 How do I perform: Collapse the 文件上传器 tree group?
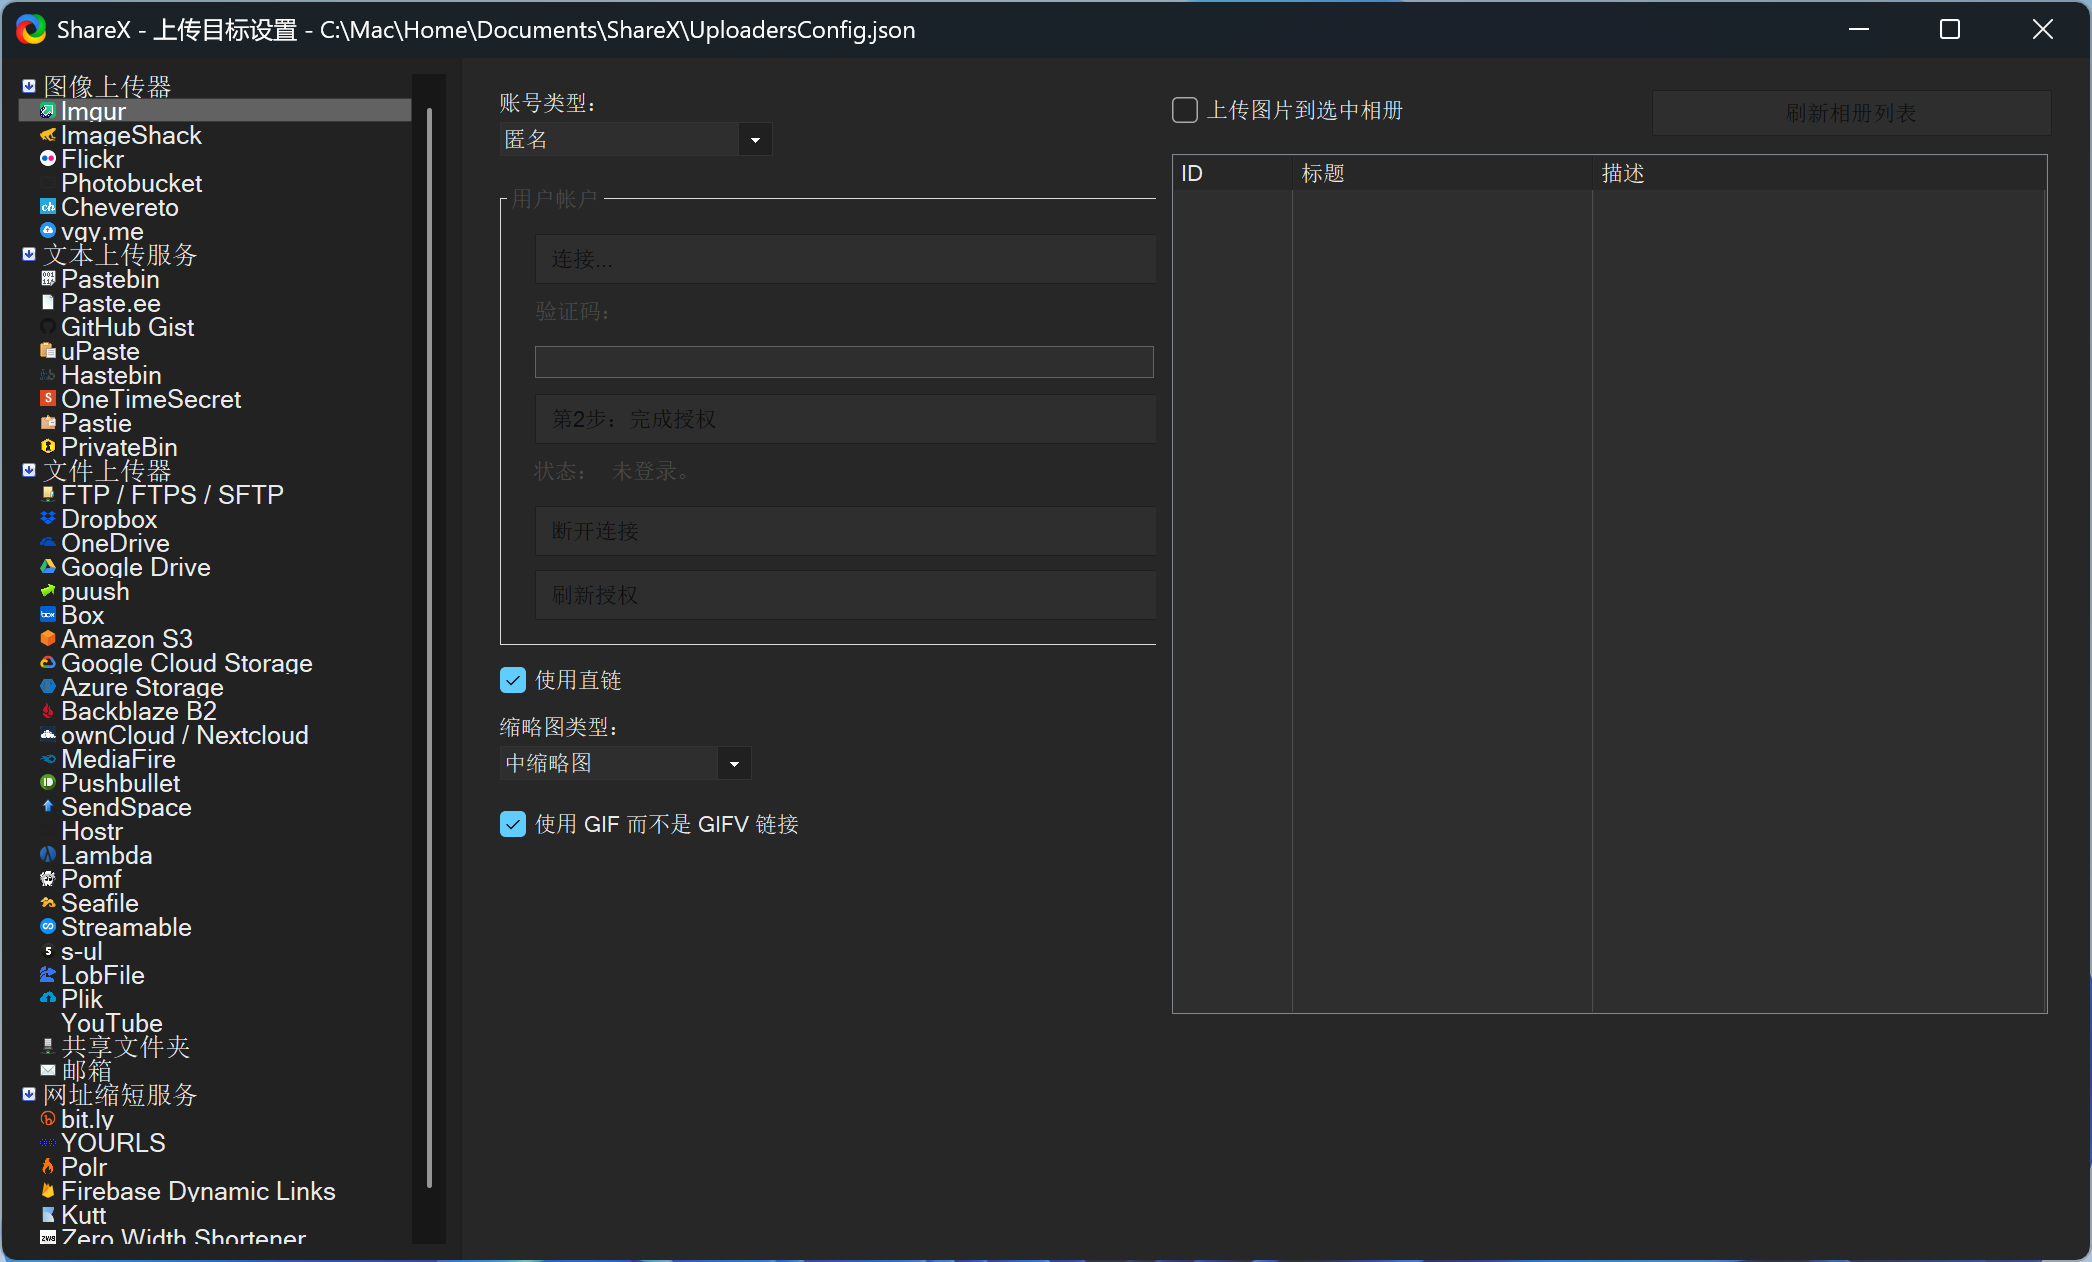[29, 471]
